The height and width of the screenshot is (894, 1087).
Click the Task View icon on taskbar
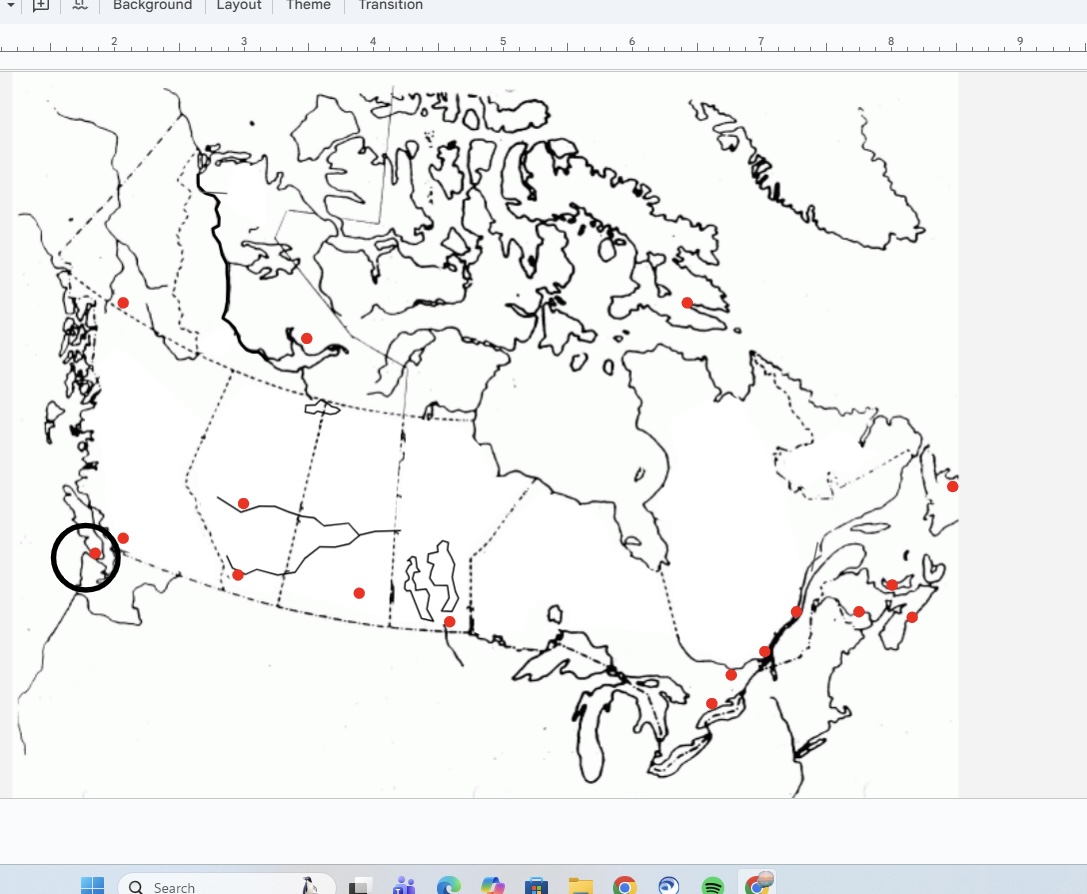point(360,885)
